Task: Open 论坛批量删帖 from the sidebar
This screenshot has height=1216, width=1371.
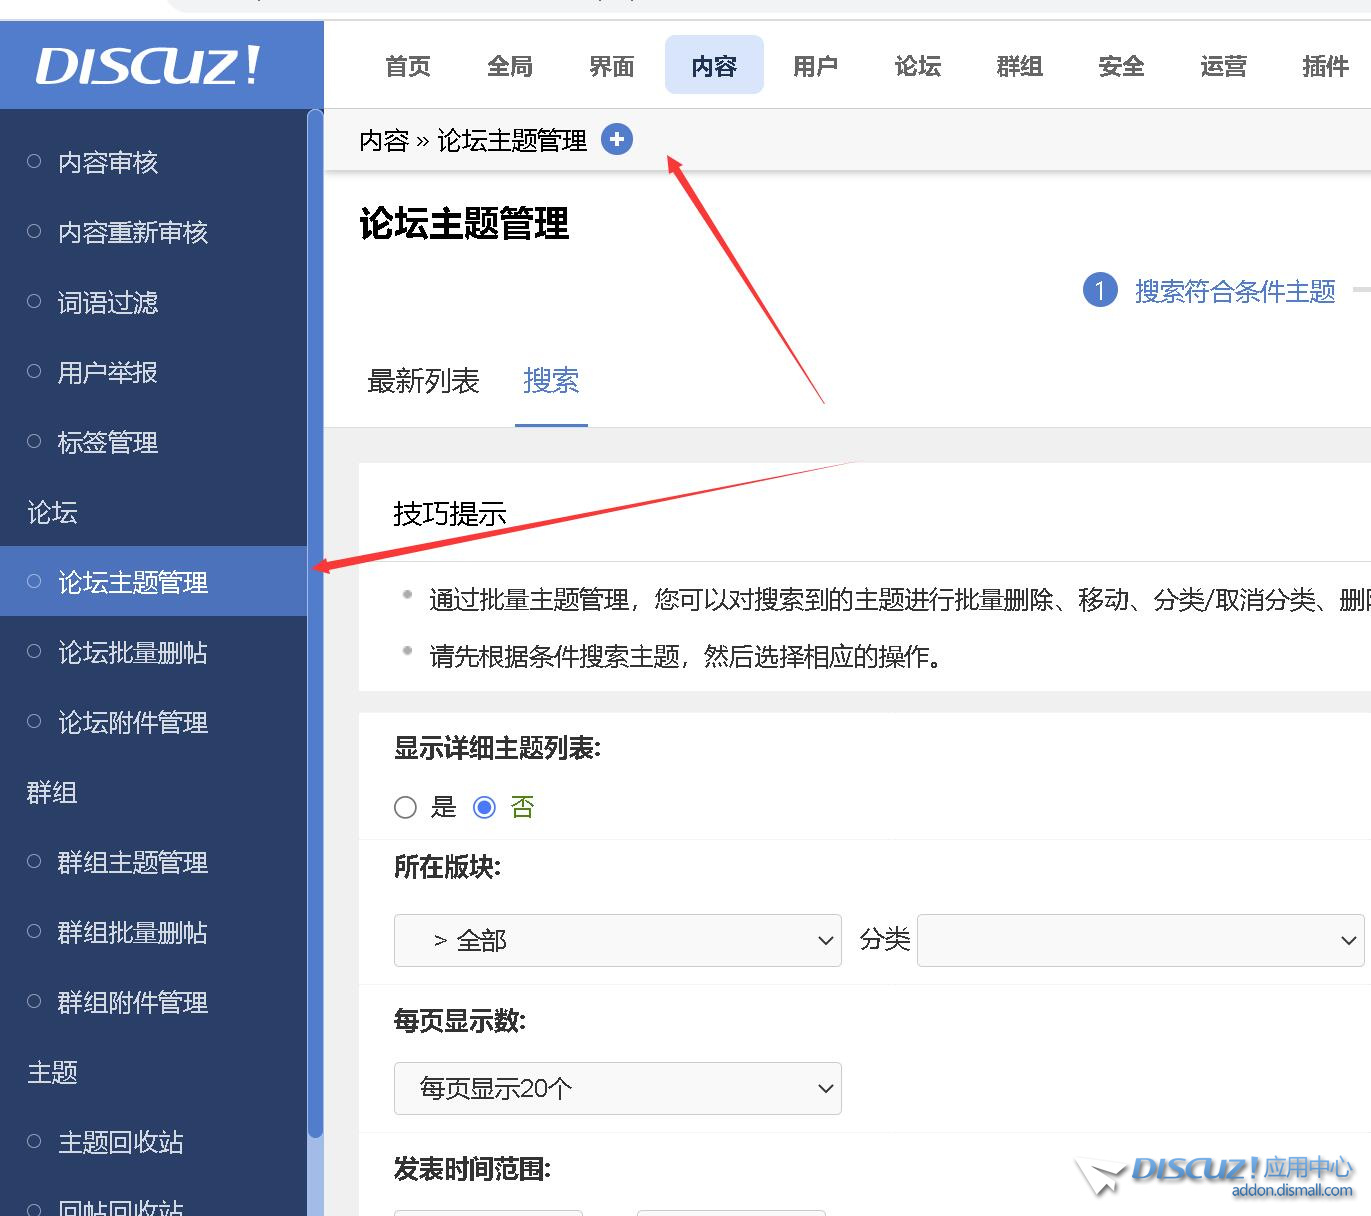Action: pyautogui.click(x=131, y=652)
